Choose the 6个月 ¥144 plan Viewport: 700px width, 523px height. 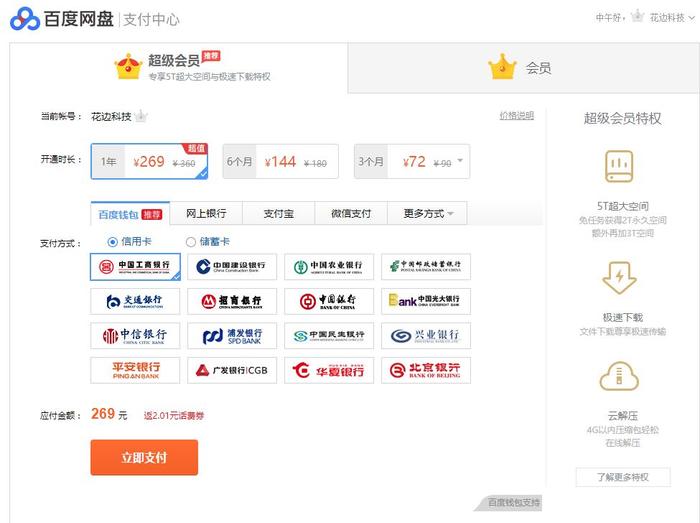click(280, 162)
